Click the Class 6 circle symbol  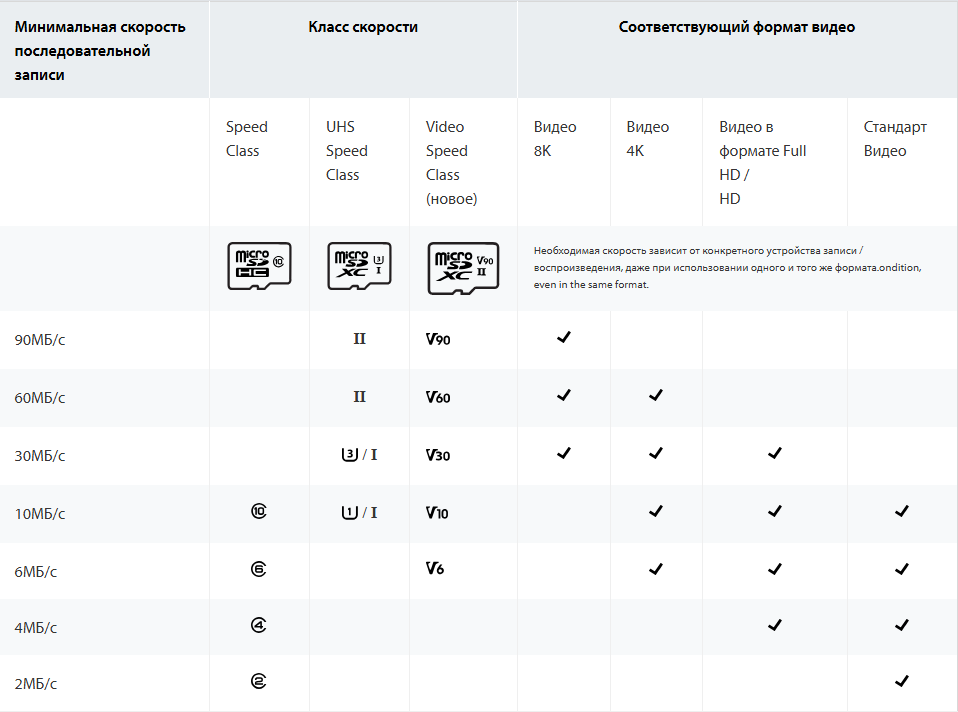259,569
